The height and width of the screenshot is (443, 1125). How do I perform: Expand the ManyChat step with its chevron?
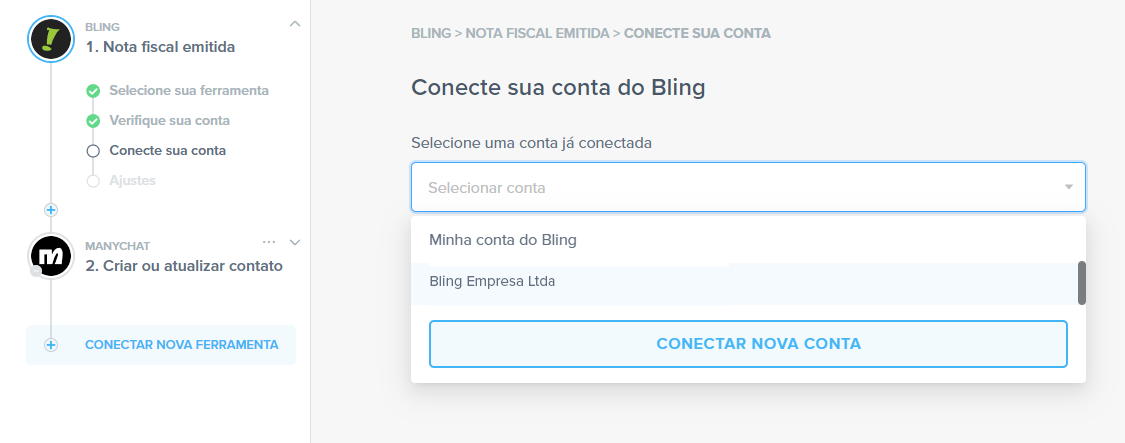click(x=294, y=242)
